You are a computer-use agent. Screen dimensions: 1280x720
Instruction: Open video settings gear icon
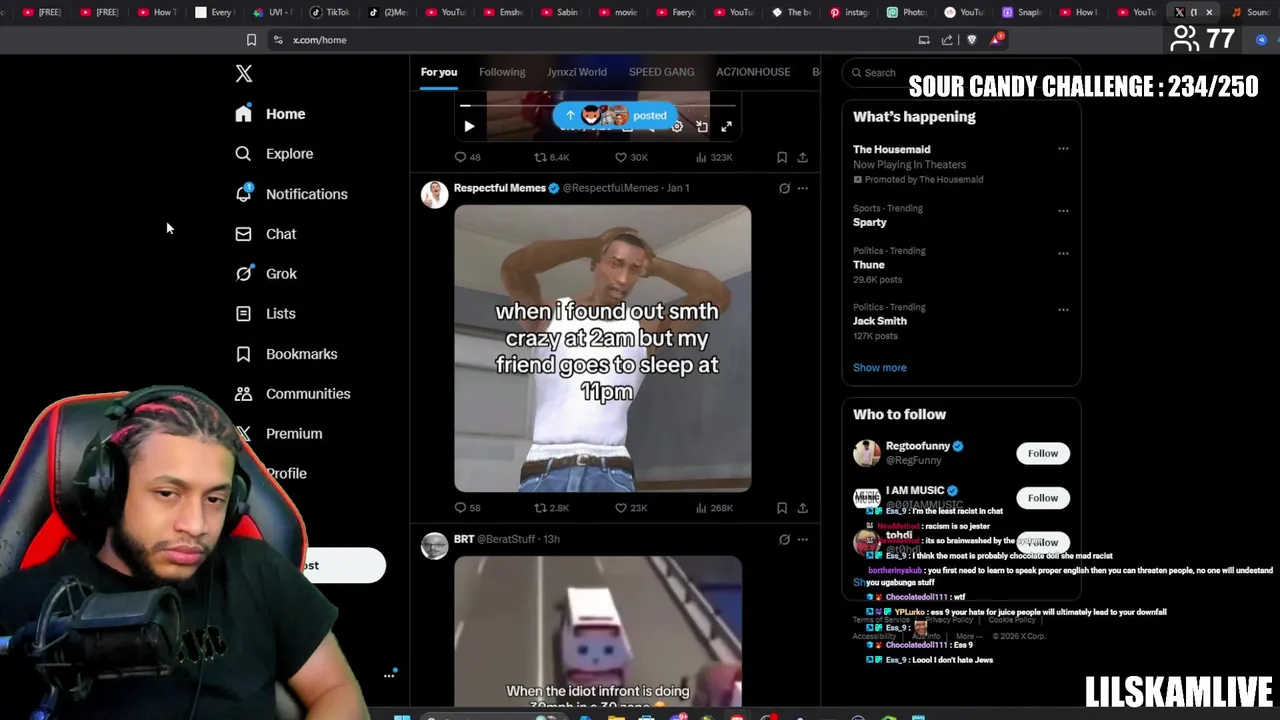coord(677,127)
